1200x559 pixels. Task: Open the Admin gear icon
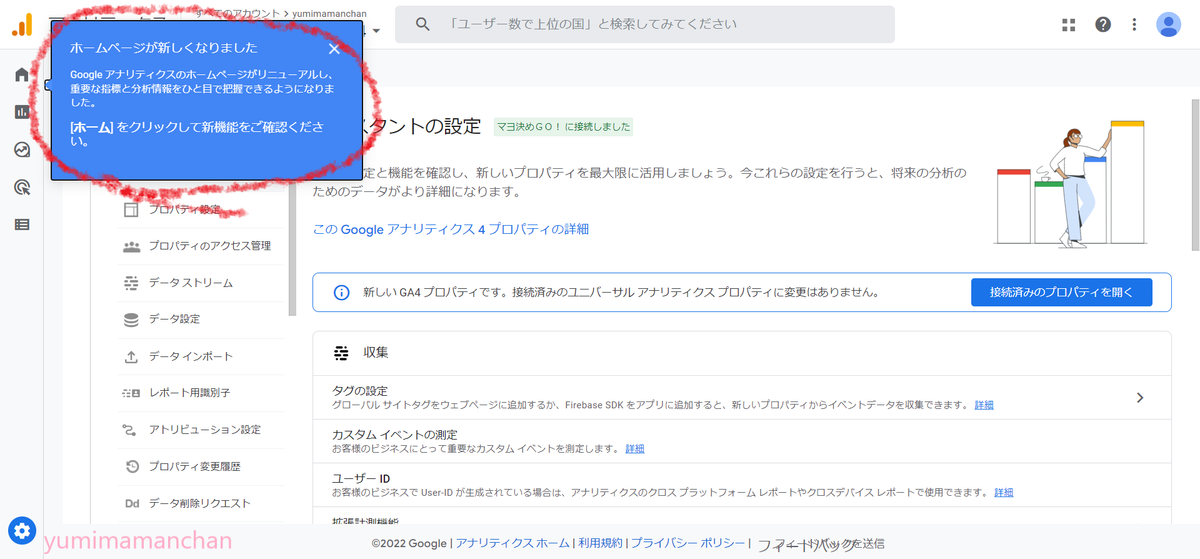click(x=22, y=531)
